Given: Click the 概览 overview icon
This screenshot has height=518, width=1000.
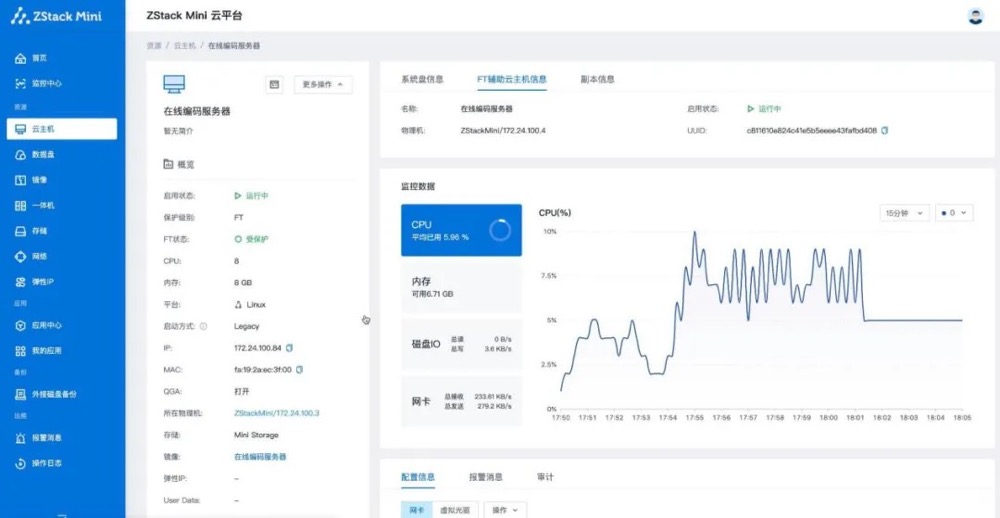Looking at the screenshot, I should (x=168, y=164).
